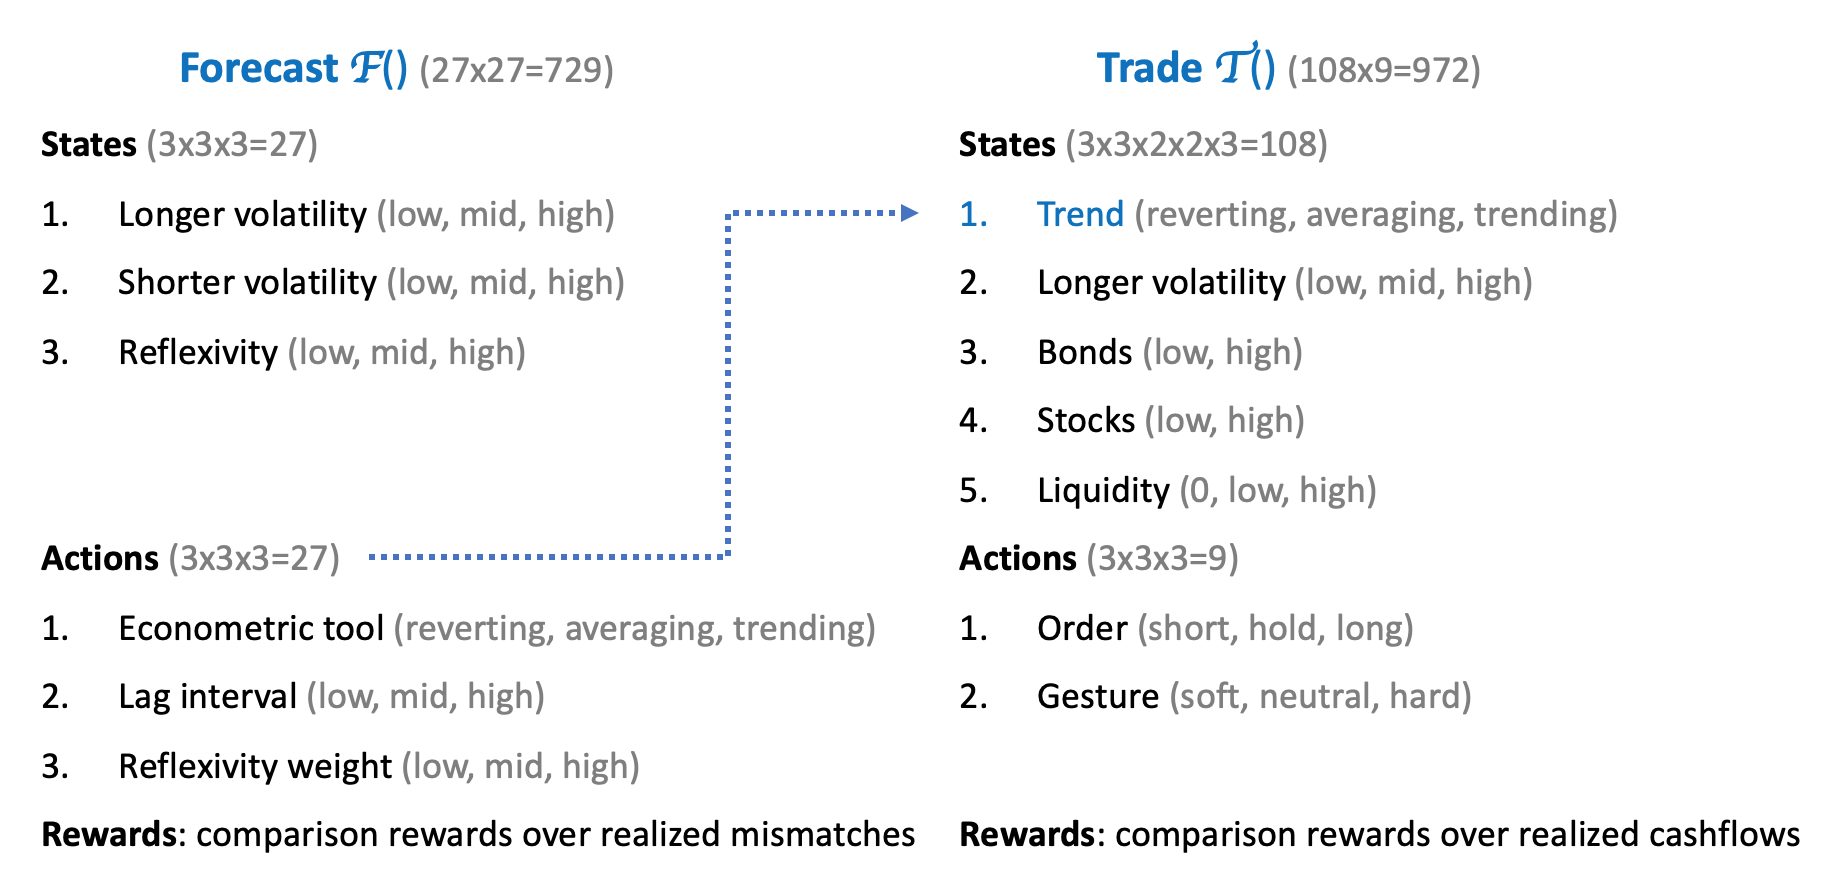1824x870 pixels.
Task: Click the Trade States (3x3x2x2x3=108) header
Action: (1142, 145)
